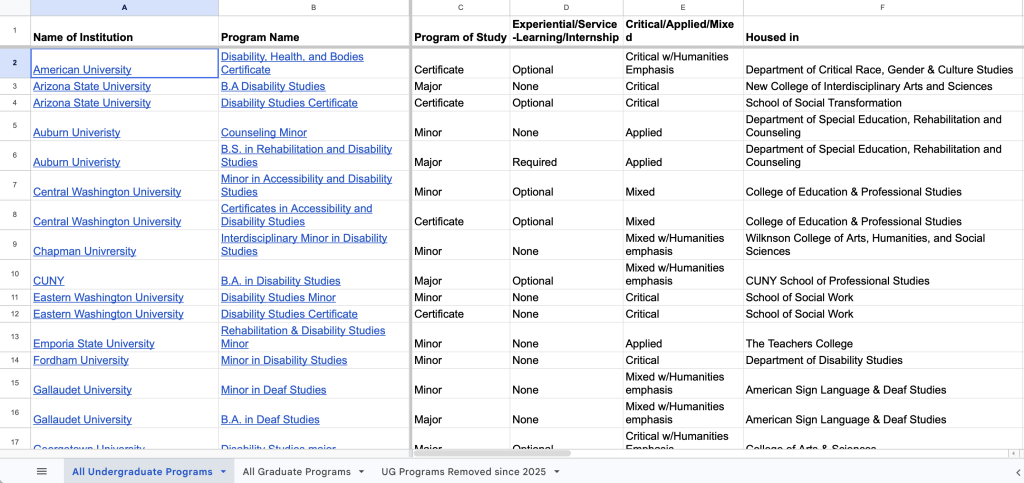This screenshot has height=483, width=1024.
Task: Select column A header
Action: point(124,7)
